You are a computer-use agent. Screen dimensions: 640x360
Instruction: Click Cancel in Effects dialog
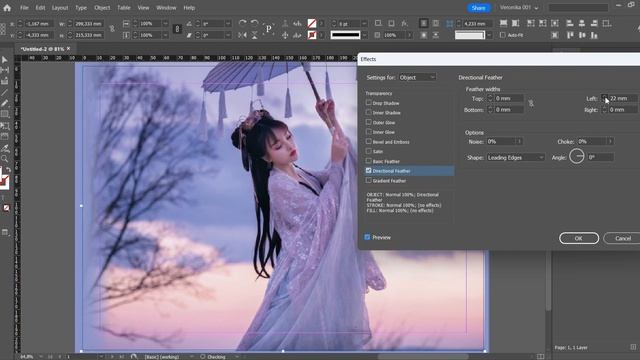click(x=623, y=238)
